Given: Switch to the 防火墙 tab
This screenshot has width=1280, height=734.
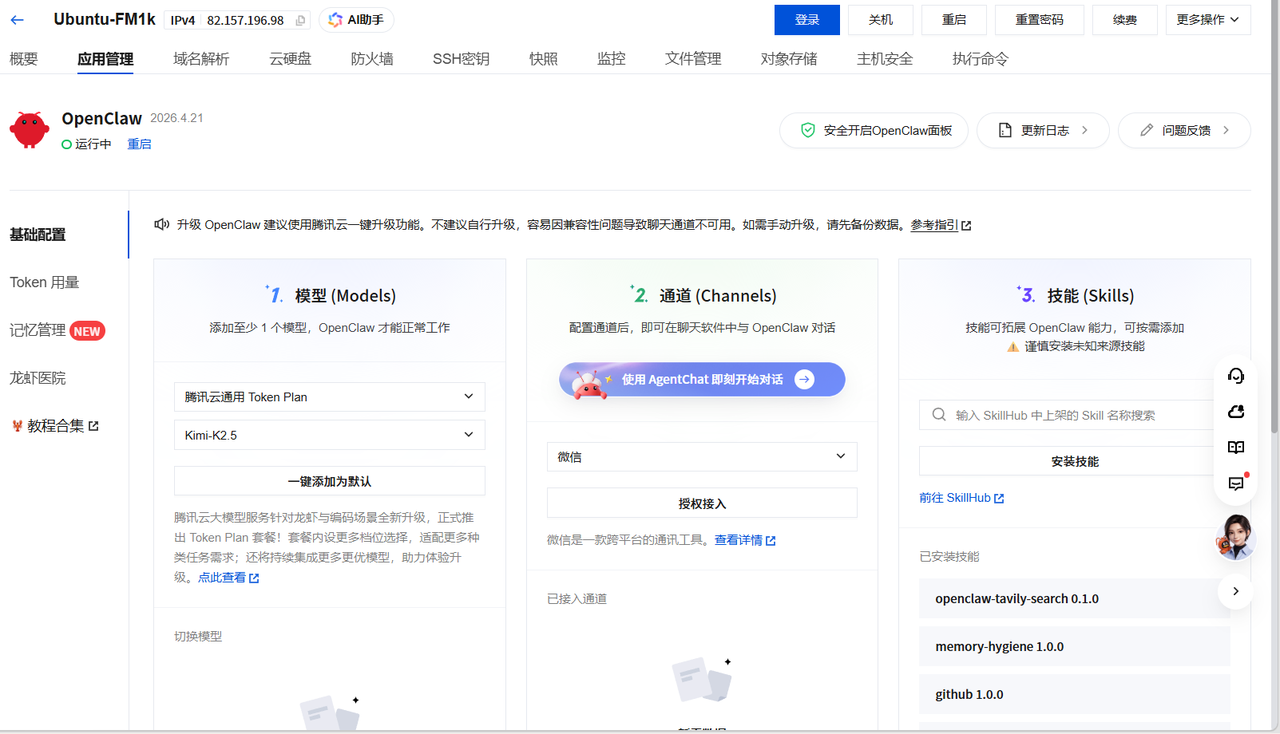Looking at the screenshot, I should pyautogui.click(x=372, y=59).
